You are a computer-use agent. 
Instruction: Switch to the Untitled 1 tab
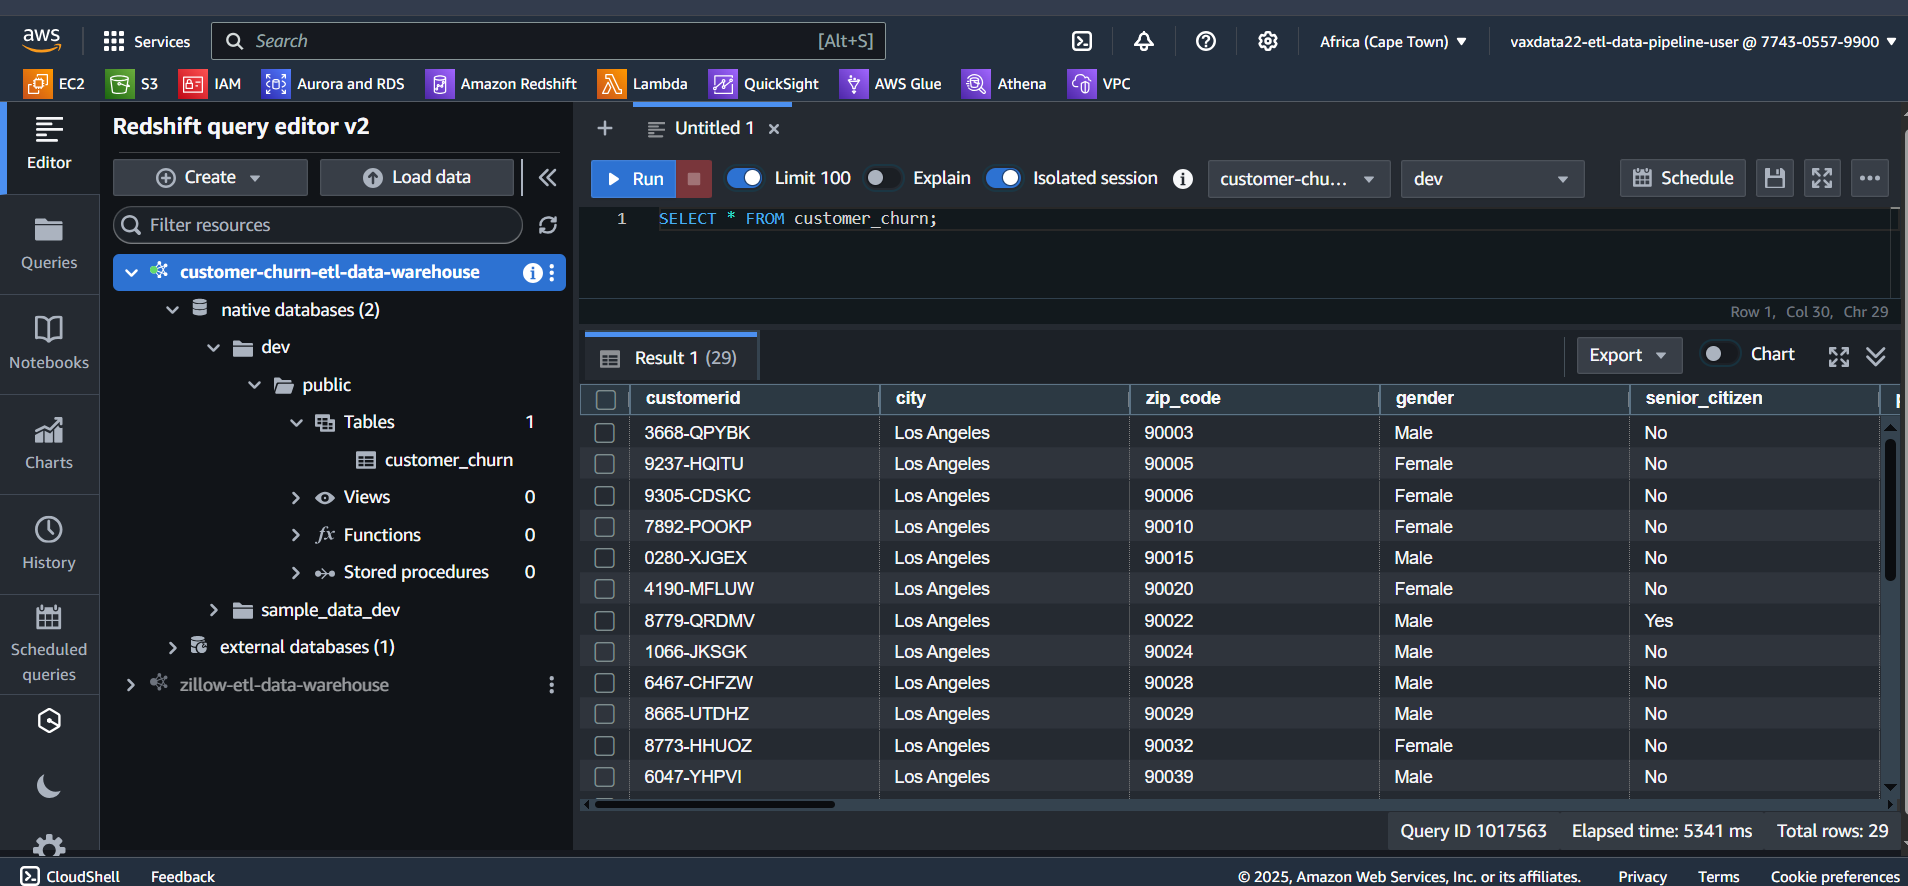tap(713, 128)
